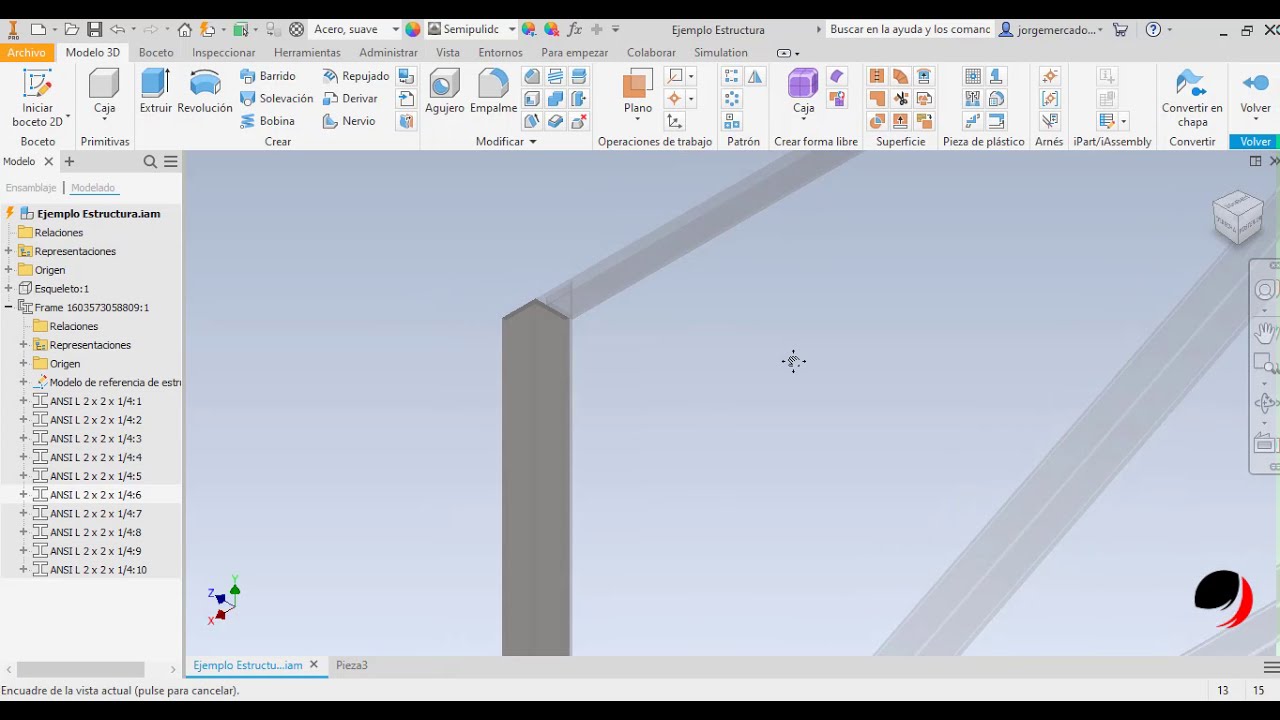Switch to the Herramientas ribbon tab
The image size is (1280, 720).
click(x=307, y=52)
